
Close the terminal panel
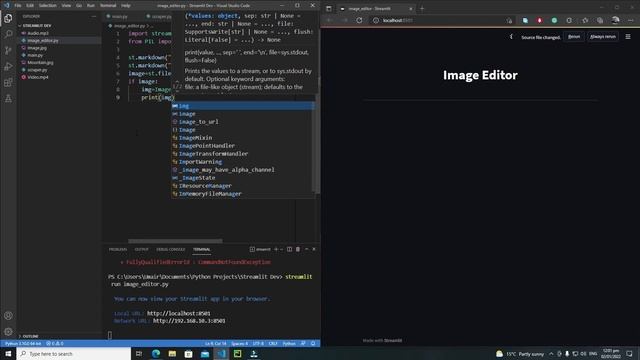(x=313, y=249)
